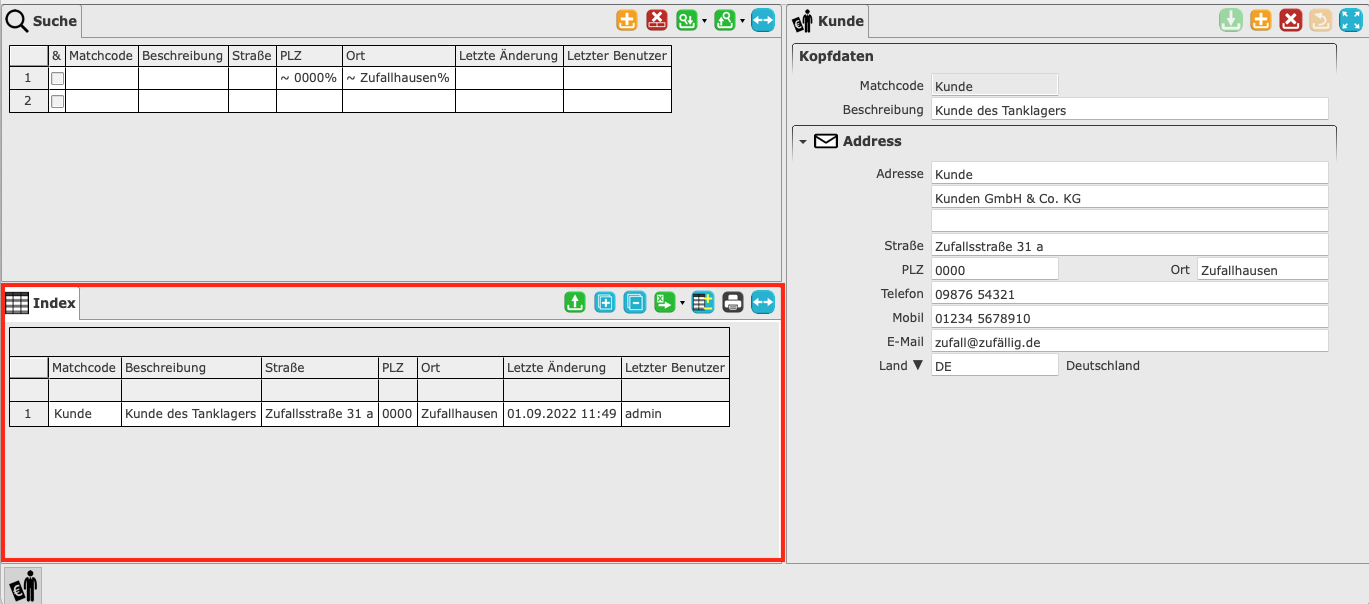Screen dimensions: 1369x604
Task: Click the red delete customer record icon
Action: [1291, 20]
